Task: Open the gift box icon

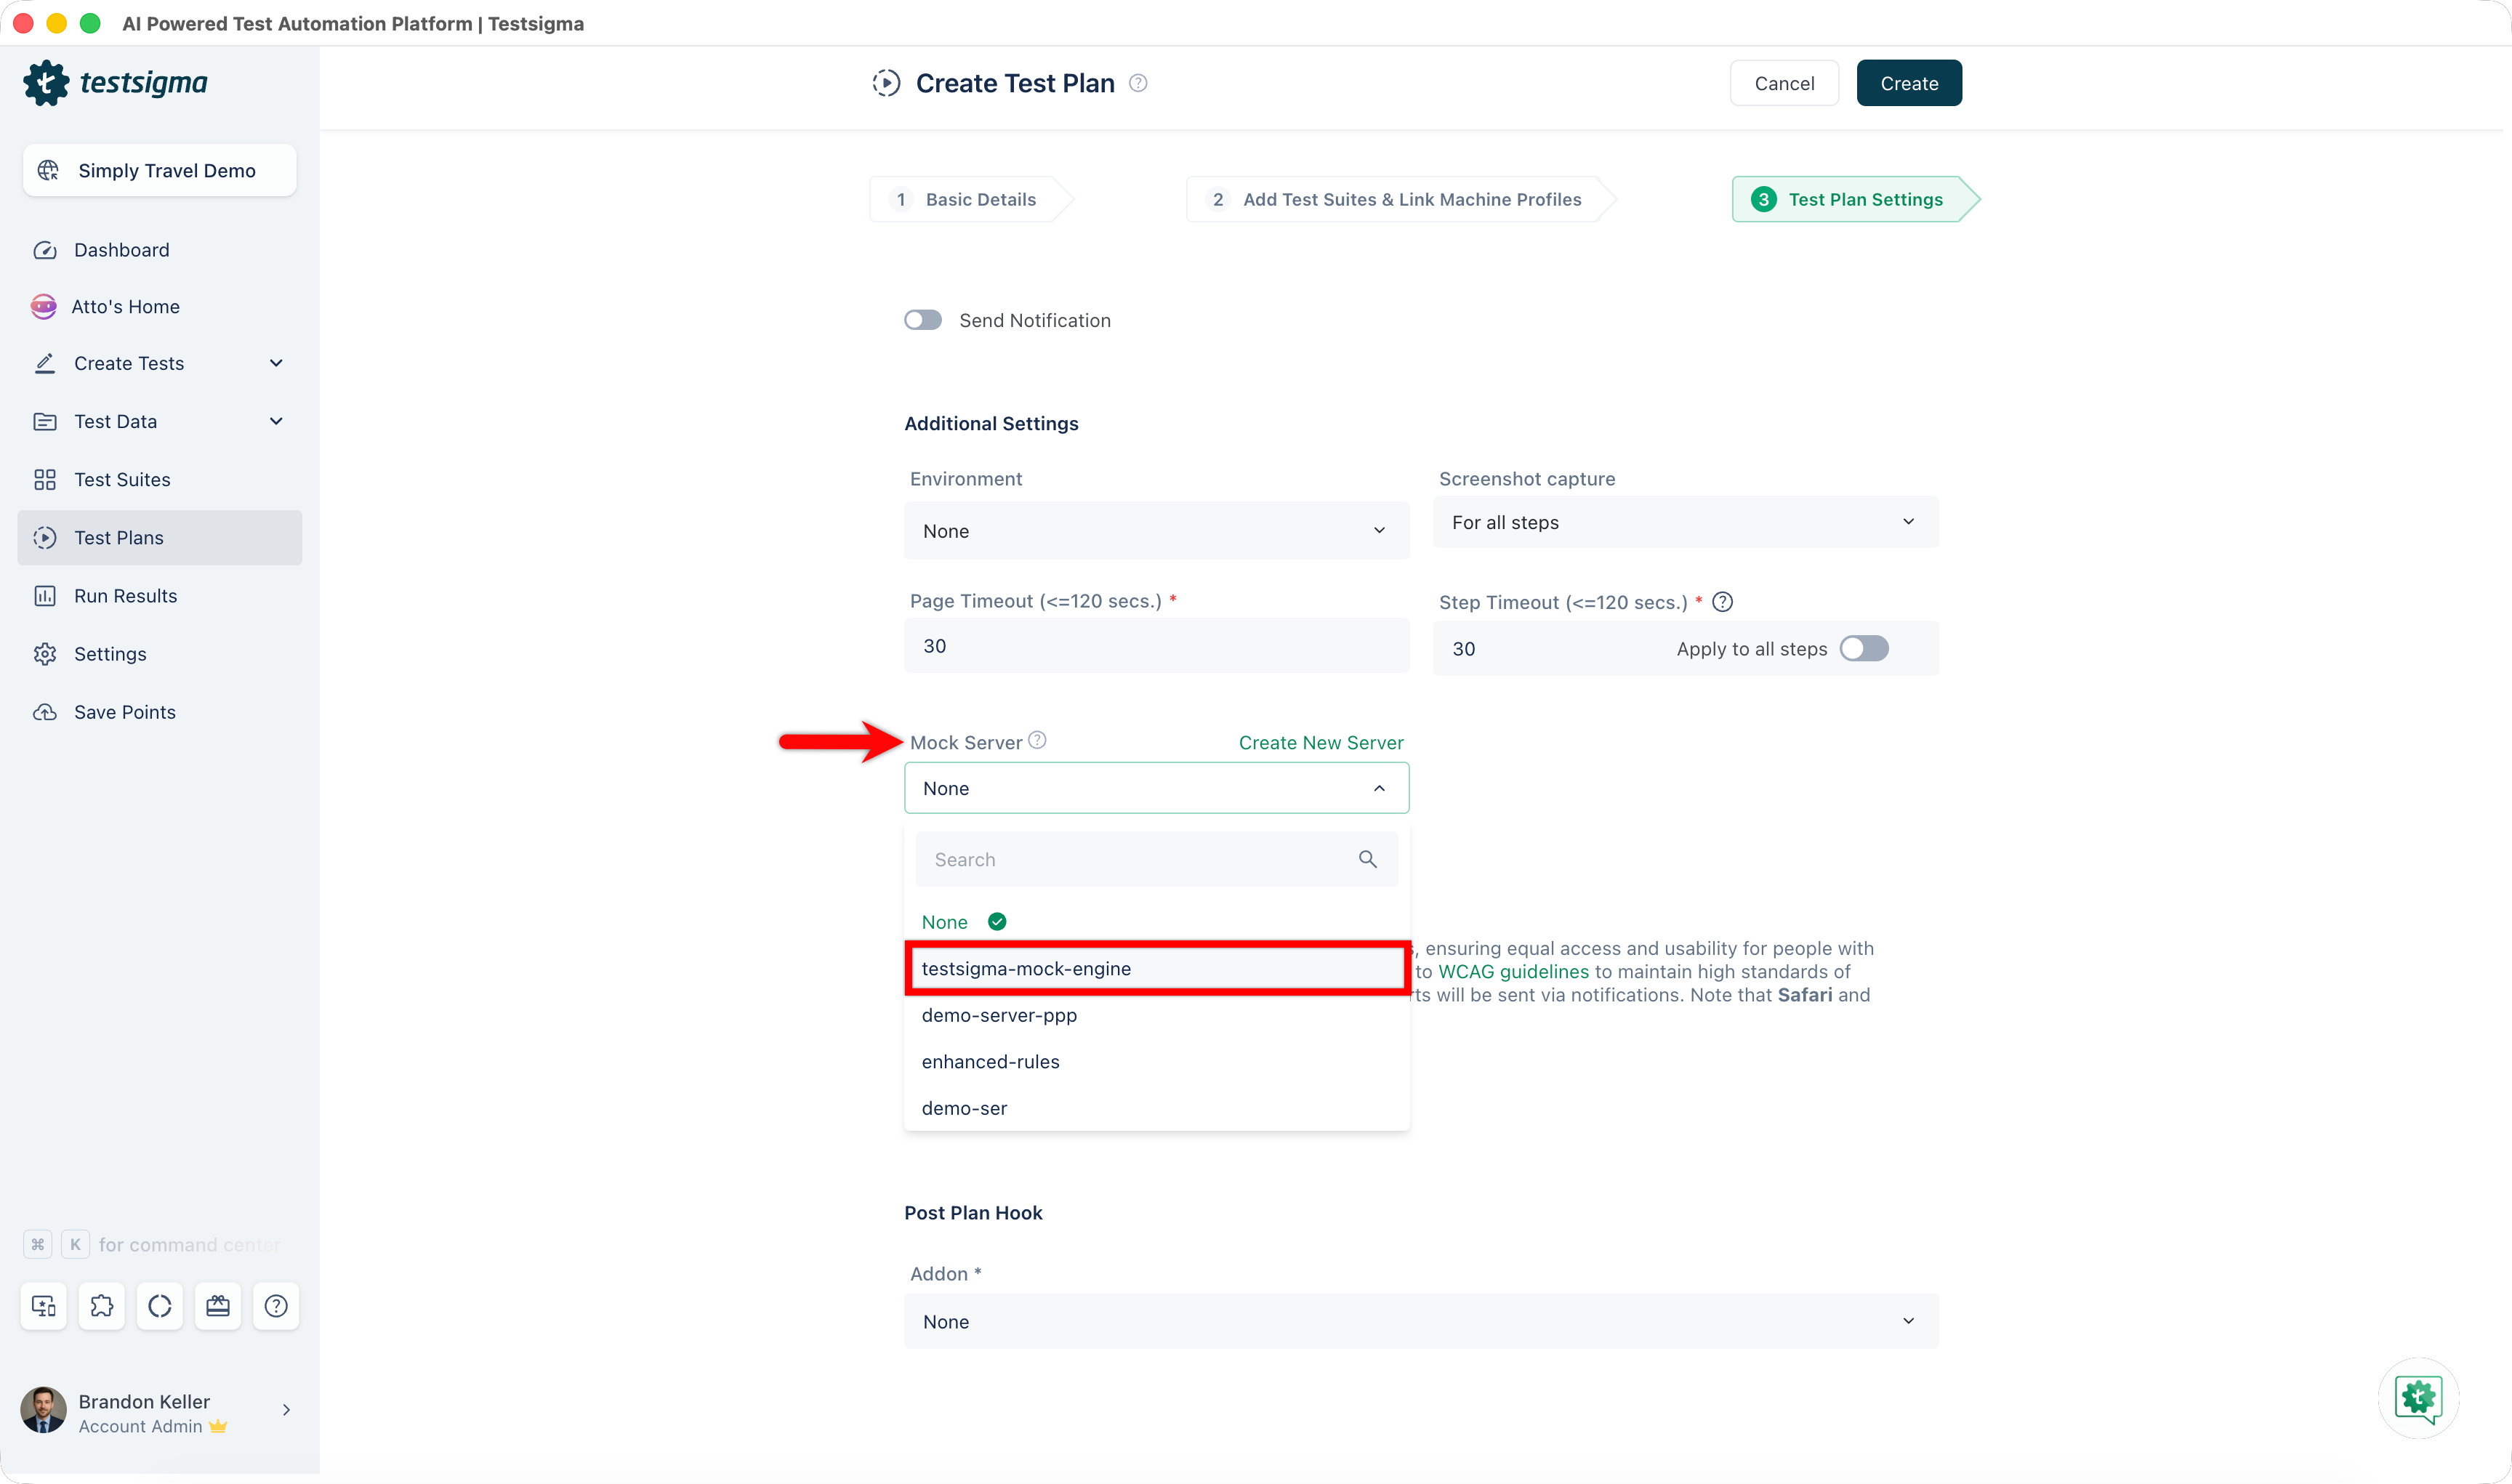Action: point(218,1306)
